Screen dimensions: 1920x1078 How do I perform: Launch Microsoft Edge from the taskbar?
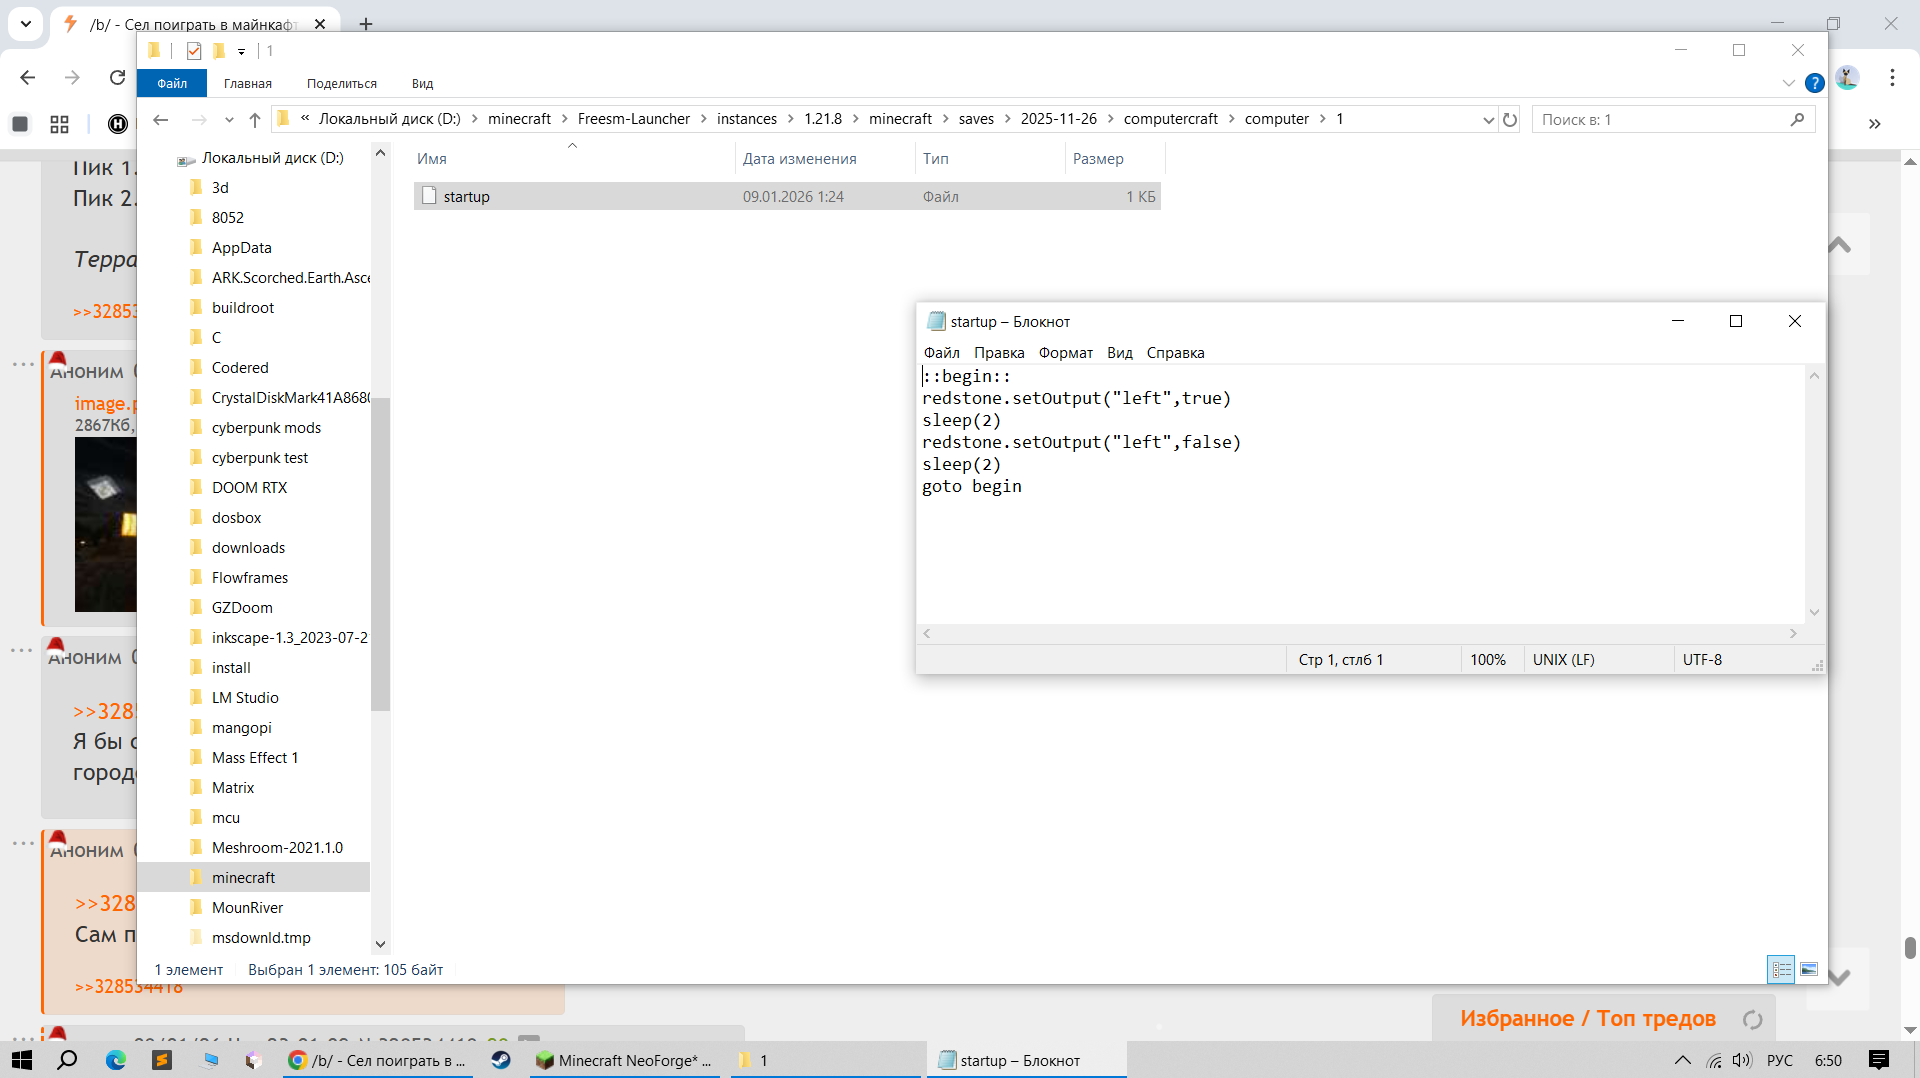tap(116, 1060)
